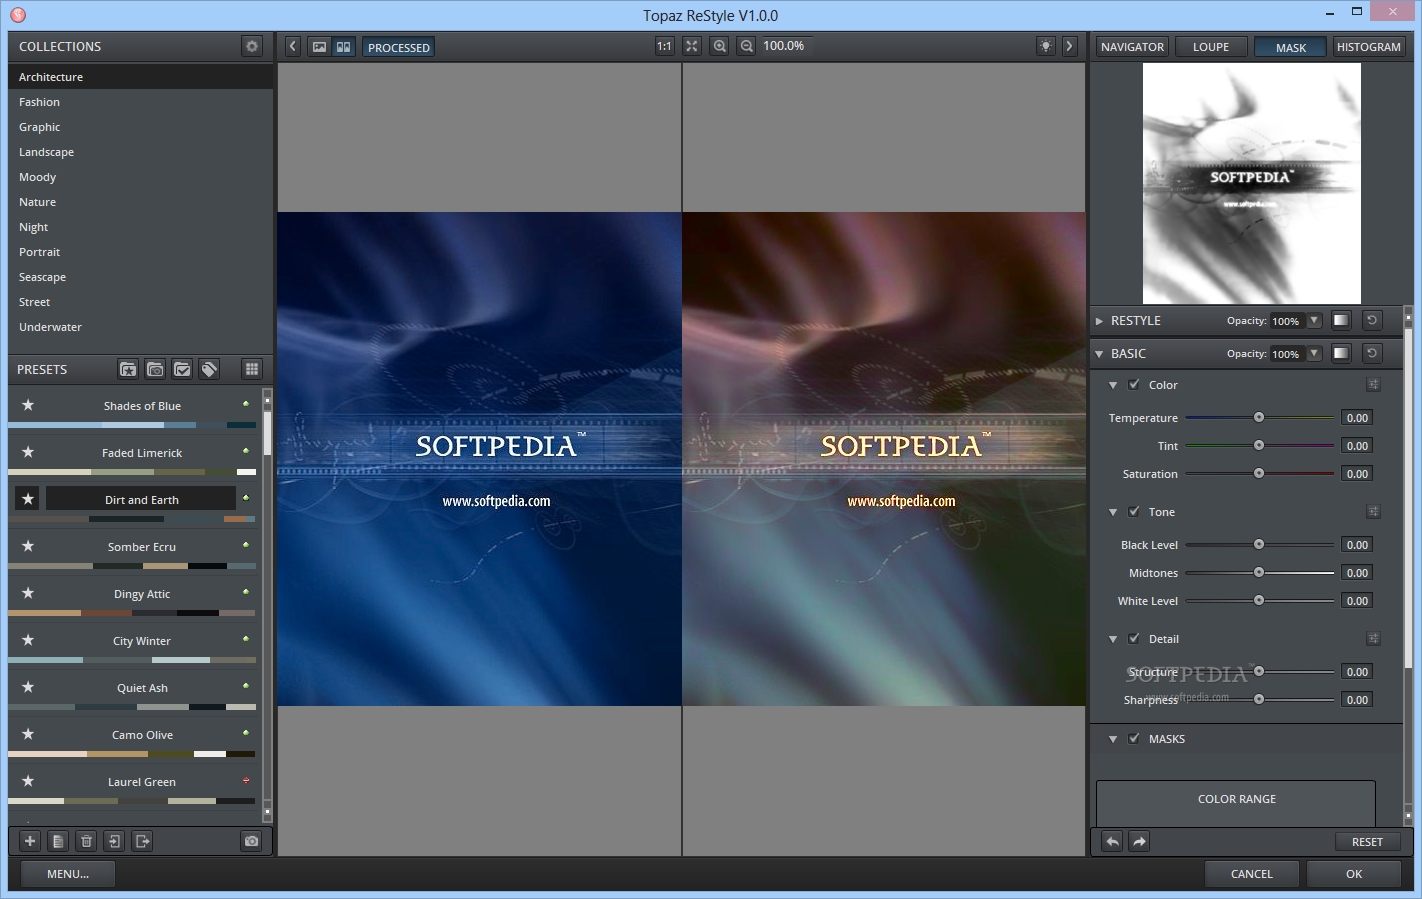This screenshot has width=1422, height=899.
Task: Switch to split side-by-side view icon
Action: point(343,47)
